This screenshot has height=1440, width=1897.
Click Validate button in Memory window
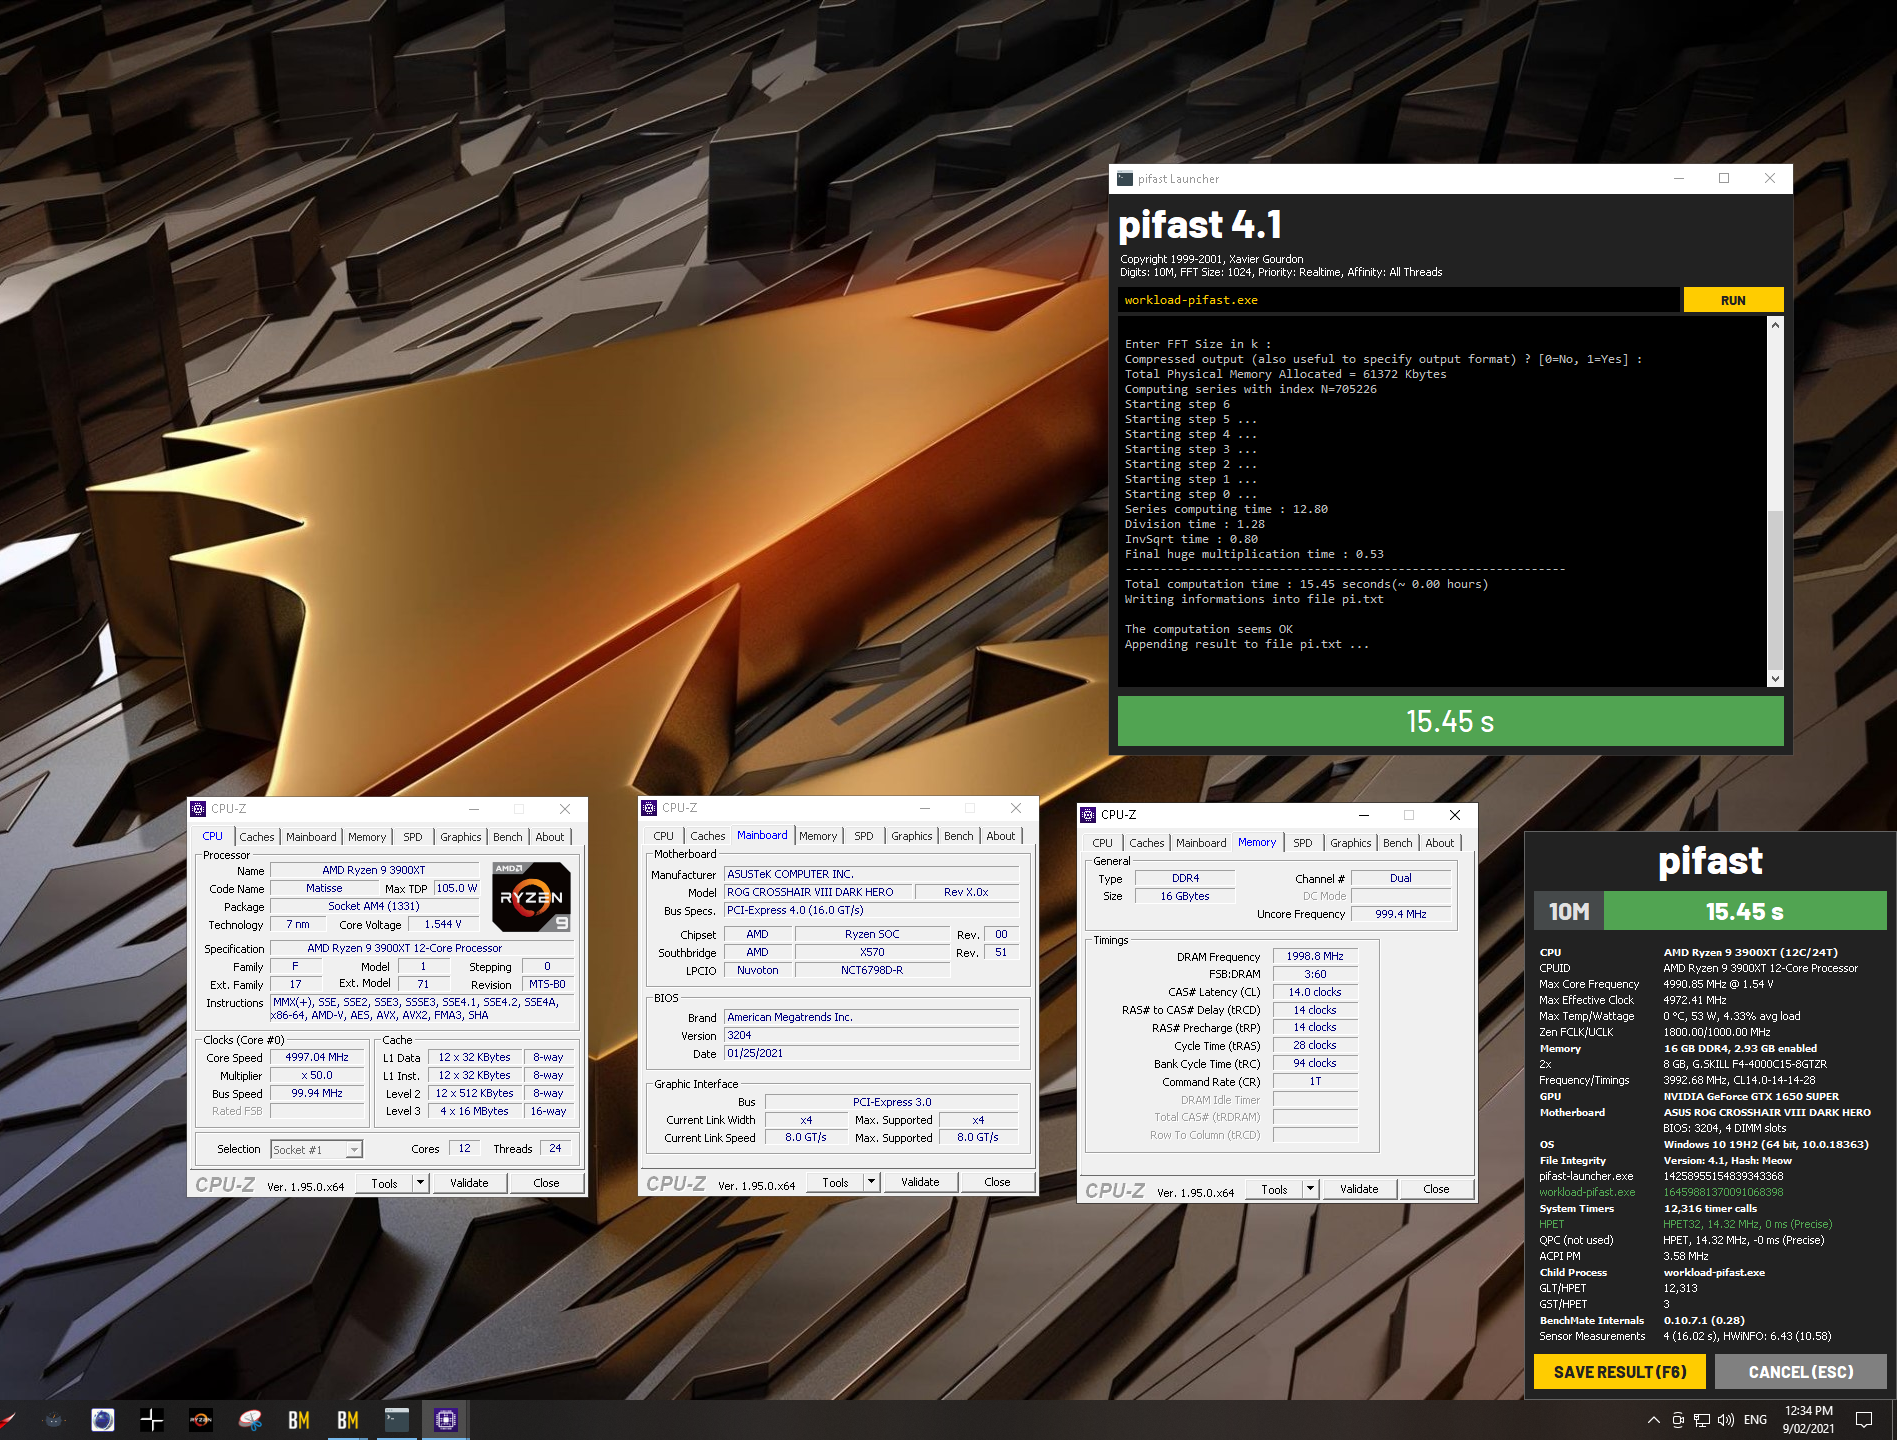[1359, 1189]
